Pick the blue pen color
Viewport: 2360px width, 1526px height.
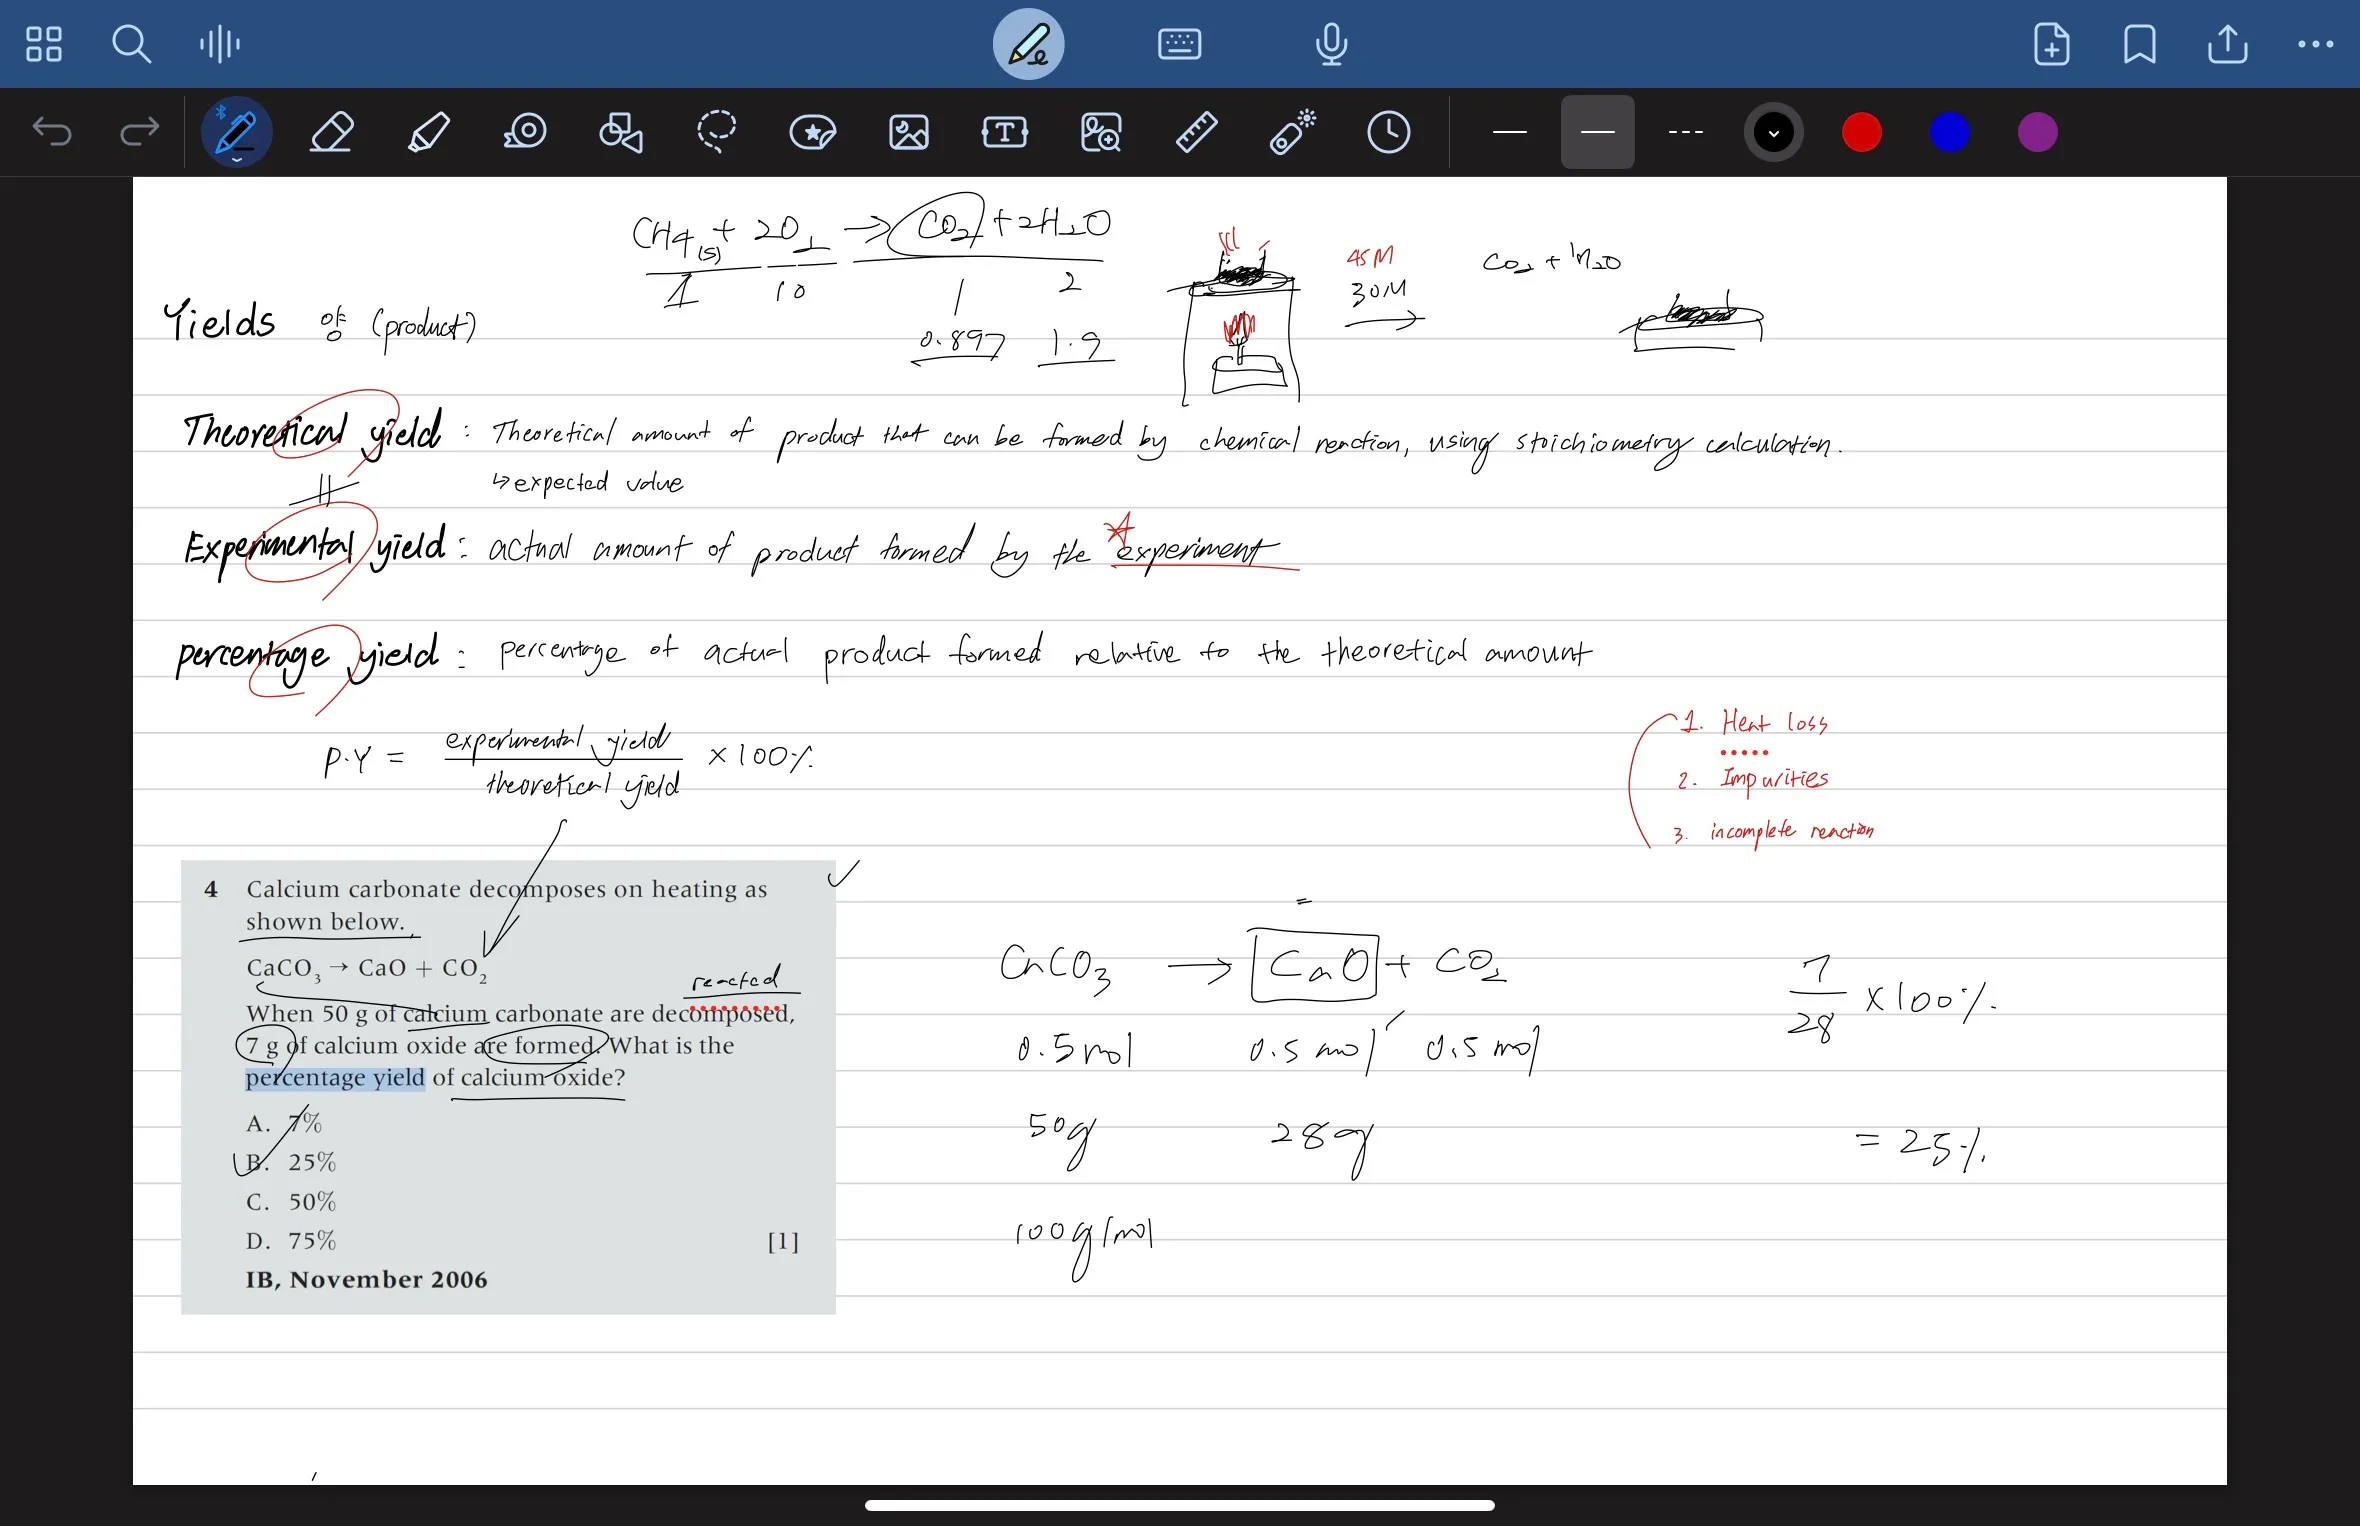click(1950, 132)
